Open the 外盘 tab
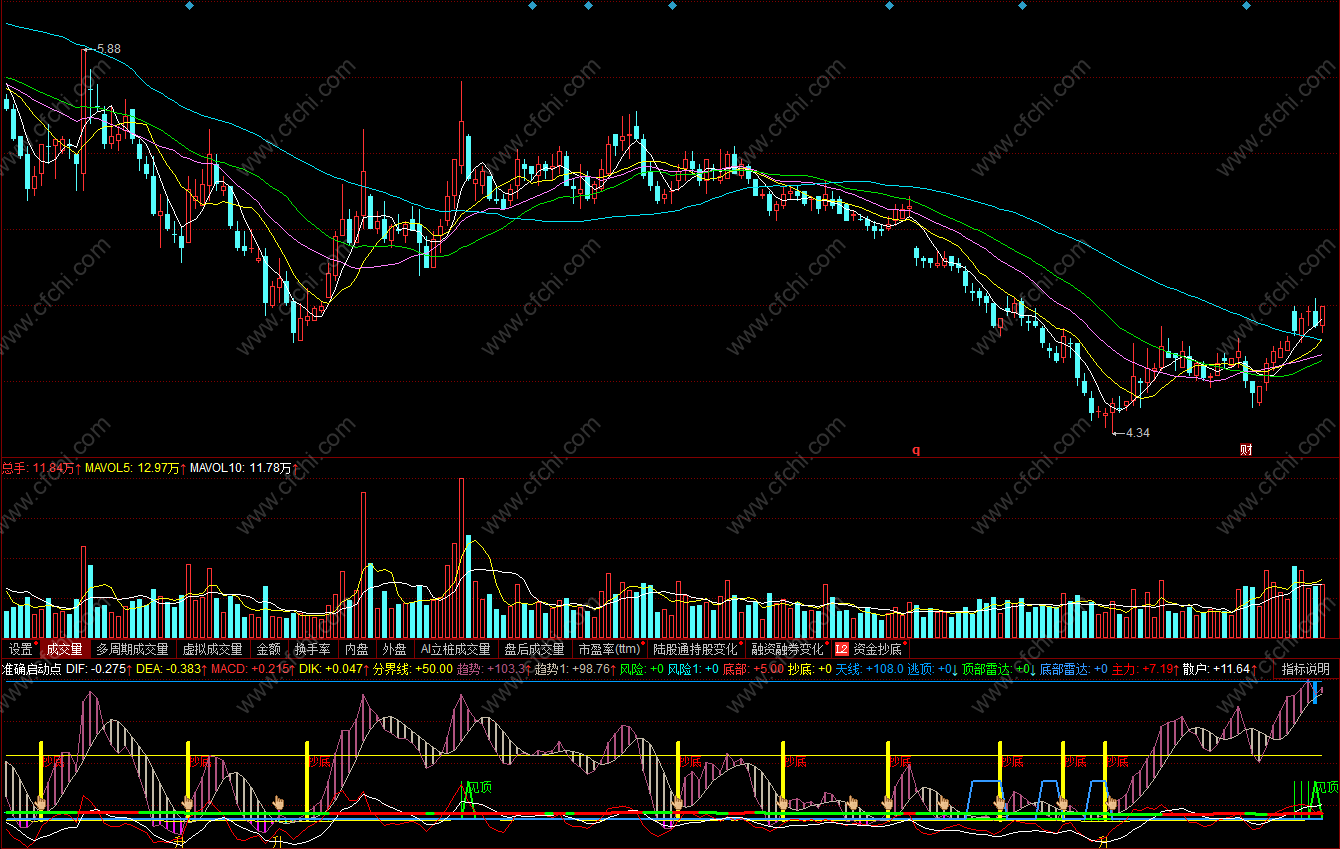Image resolution: width=1340 pixels, height=849 pixels. (x=395, y=649)
